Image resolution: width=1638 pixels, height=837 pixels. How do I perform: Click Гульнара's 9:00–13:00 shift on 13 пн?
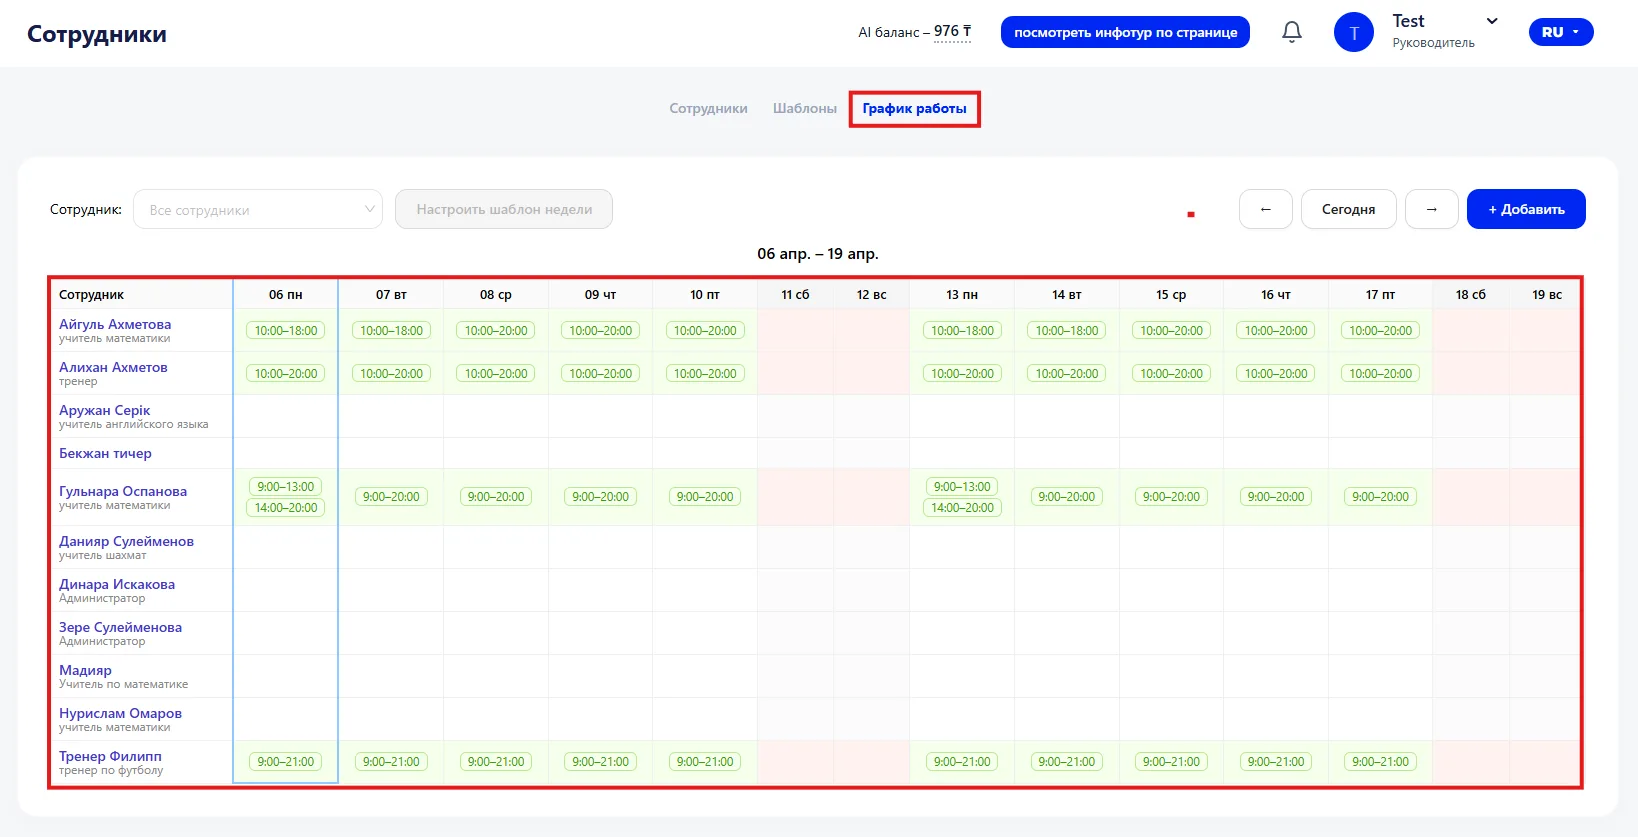point(962,486)
